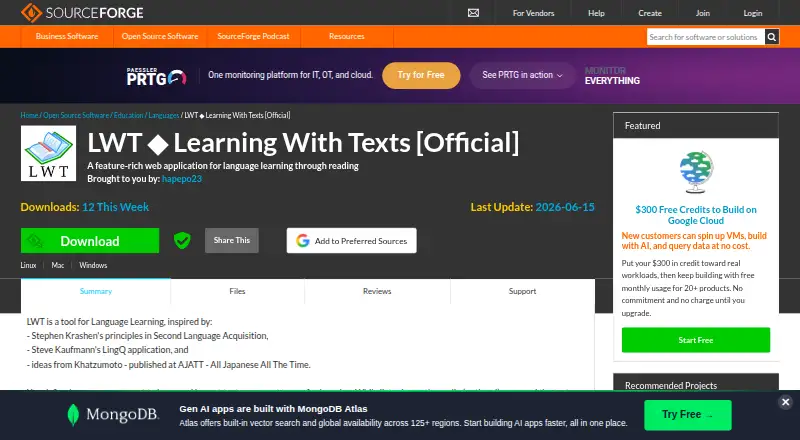Open the Languages breadcrumb link
Image resolution: width=800 pixels, height=440 pixels.
[x=164, y=115]
